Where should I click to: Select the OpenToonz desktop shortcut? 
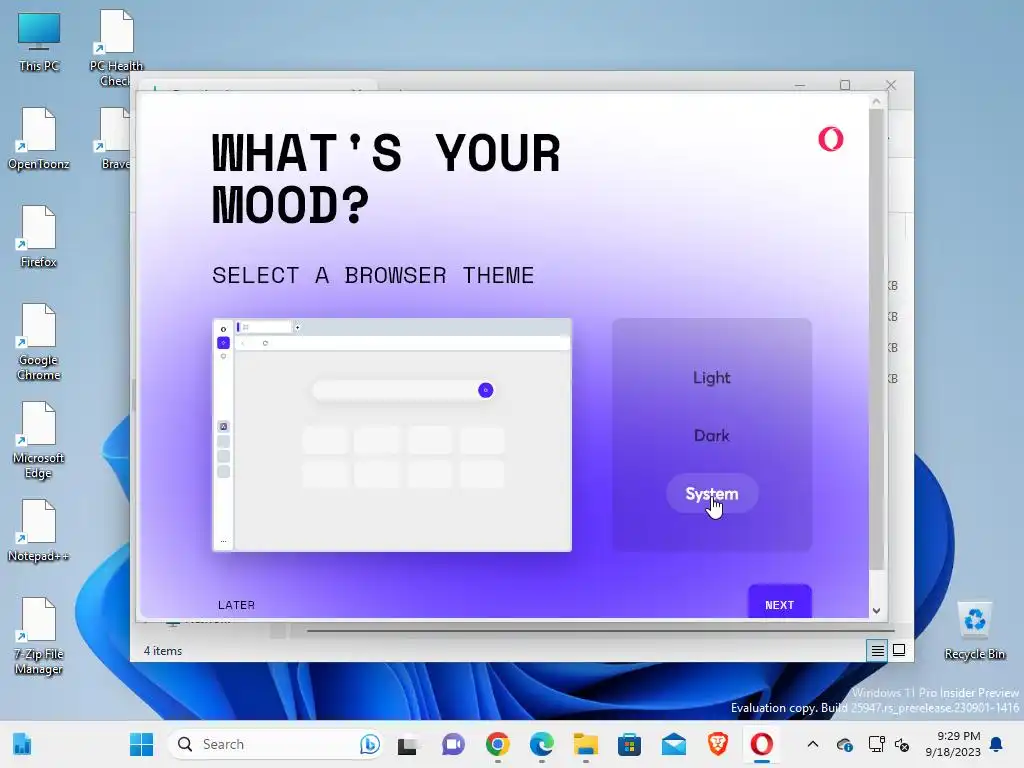pyautogui.click(x=39, y=139)
